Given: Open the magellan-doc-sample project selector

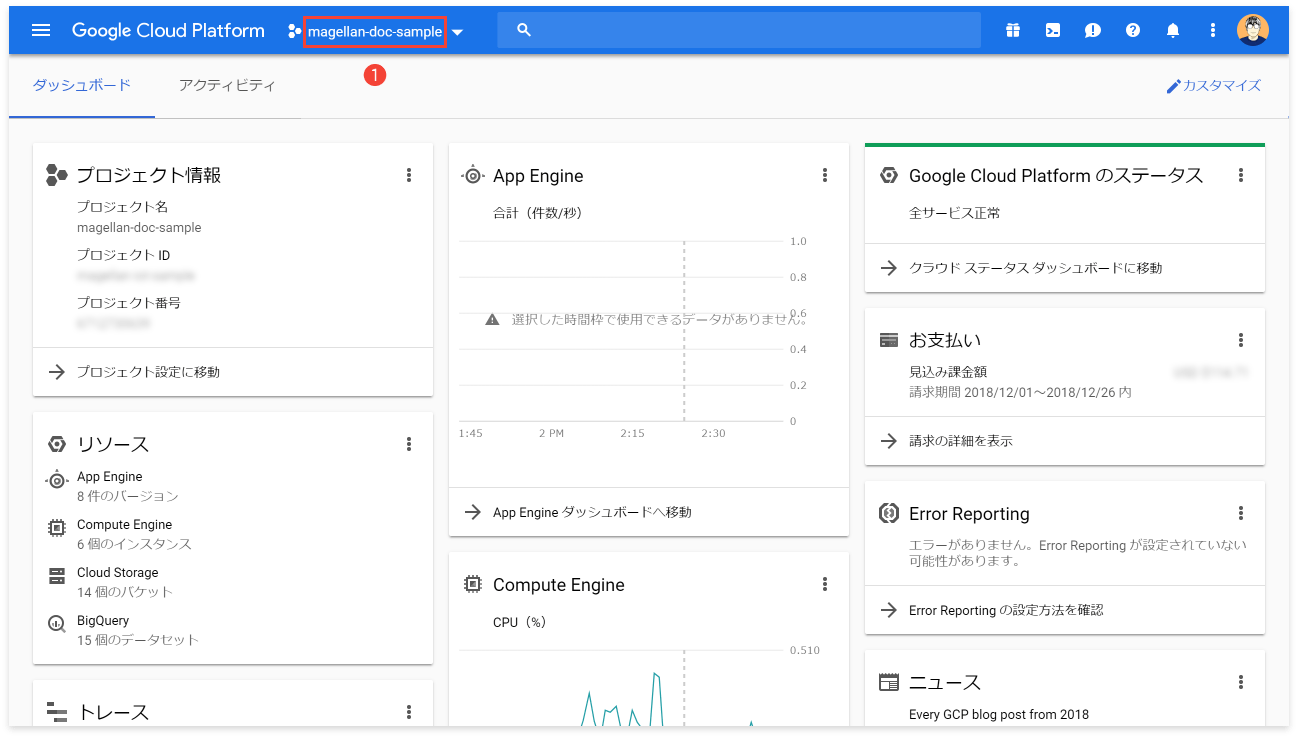Looking at the screenshot, I should coord(375,31).
